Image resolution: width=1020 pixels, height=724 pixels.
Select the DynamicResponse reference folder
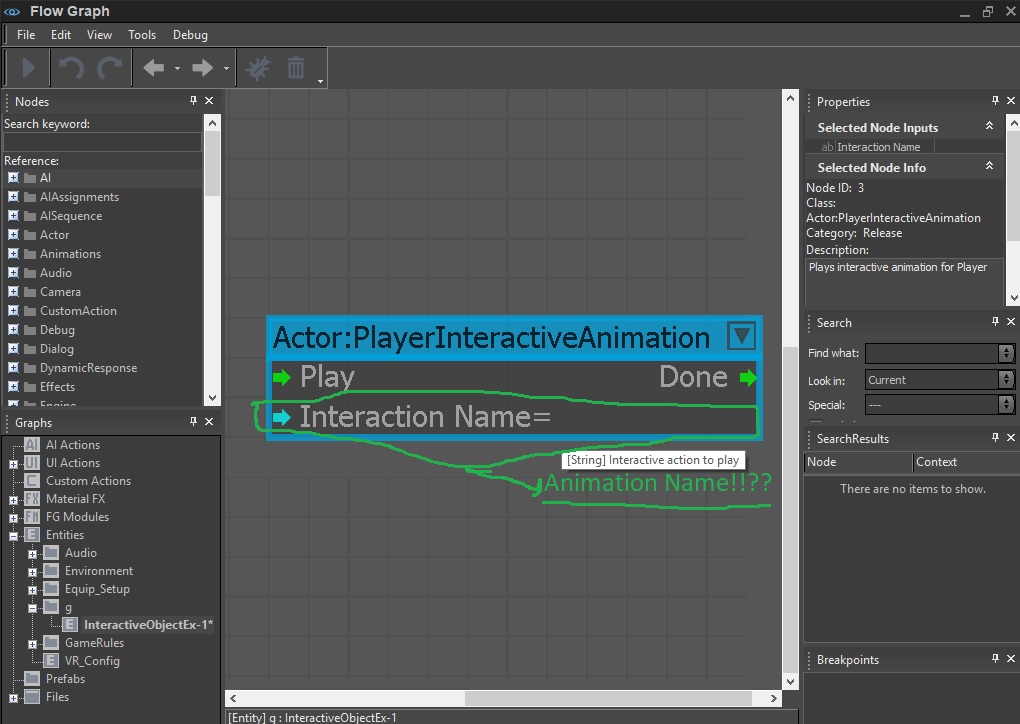point(88,368)
